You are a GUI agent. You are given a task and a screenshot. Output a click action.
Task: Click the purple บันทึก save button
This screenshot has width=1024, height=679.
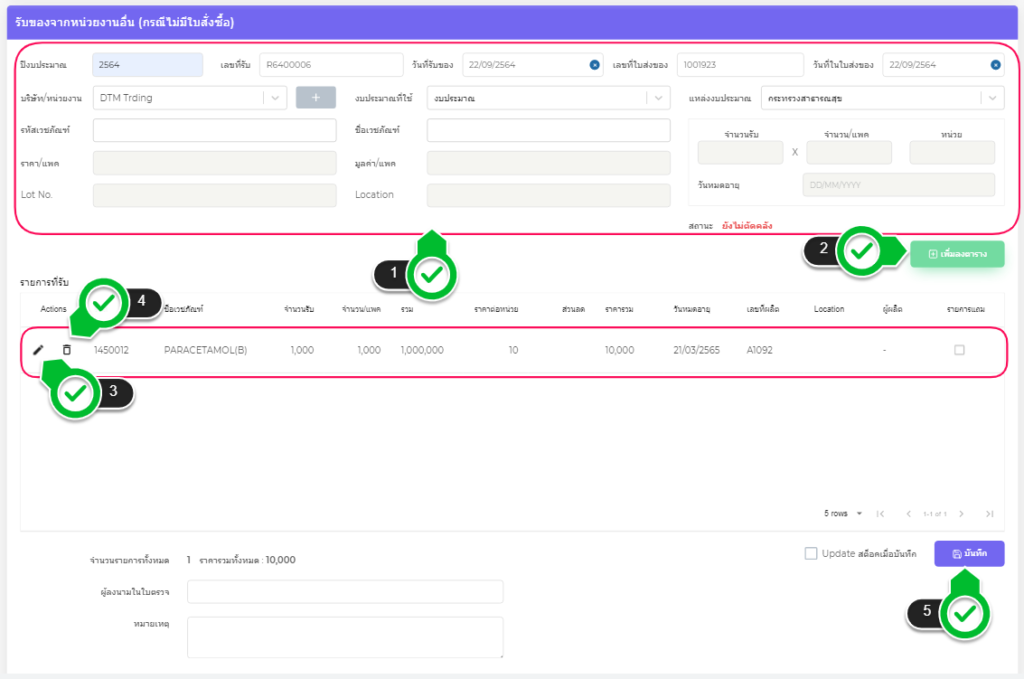coord(969,554)
